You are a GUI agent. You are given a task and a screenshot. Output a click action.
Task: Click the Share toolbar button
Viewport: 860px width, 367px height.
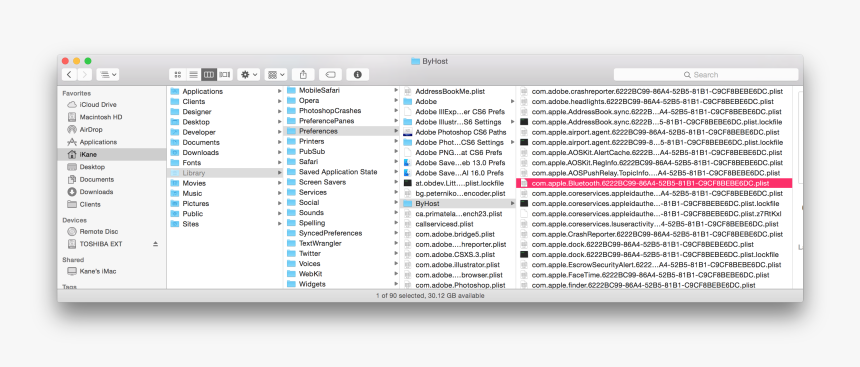(303, 75)
